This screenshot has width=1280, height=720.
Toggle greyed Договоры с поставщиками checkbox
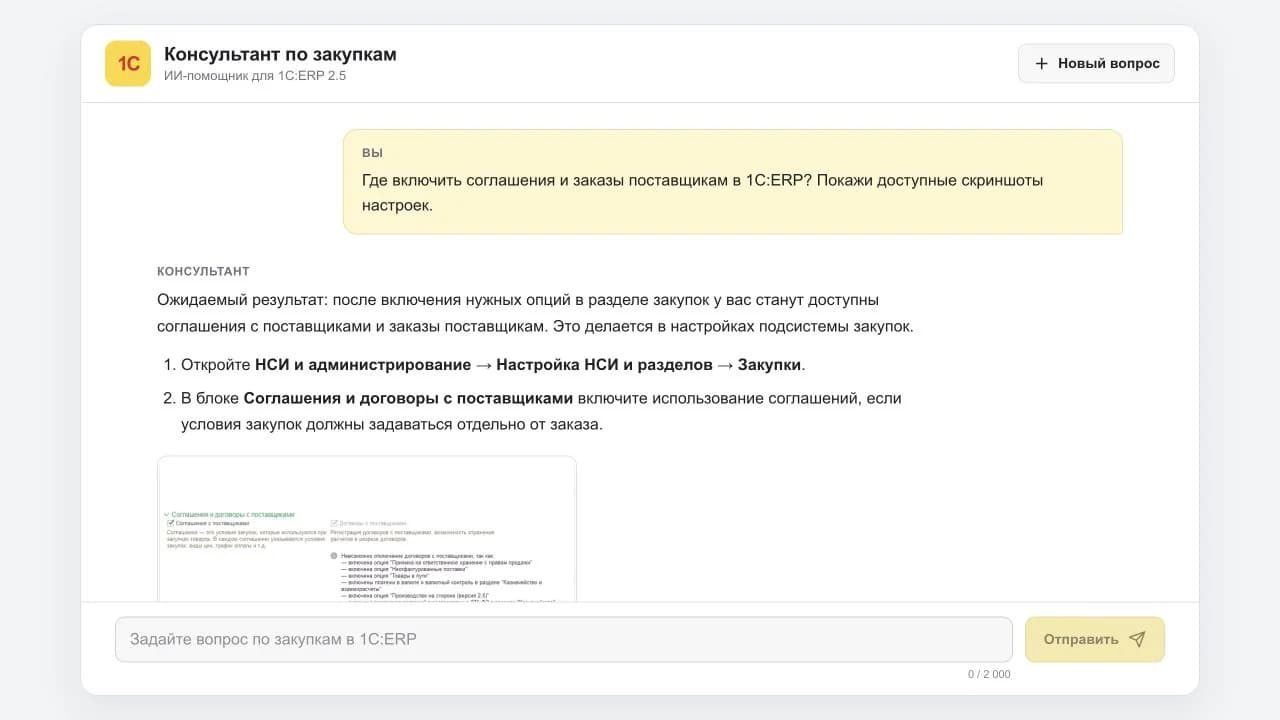coord(334,523)
